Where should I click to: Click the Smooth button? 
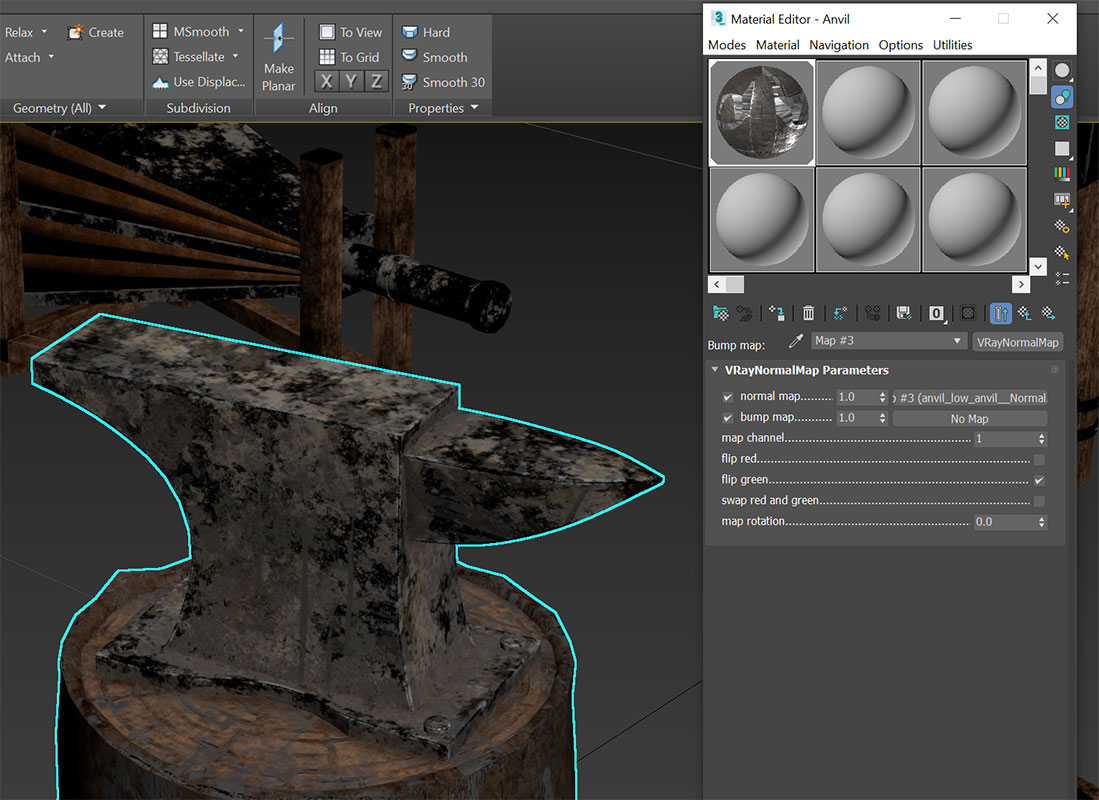[435, 57]
